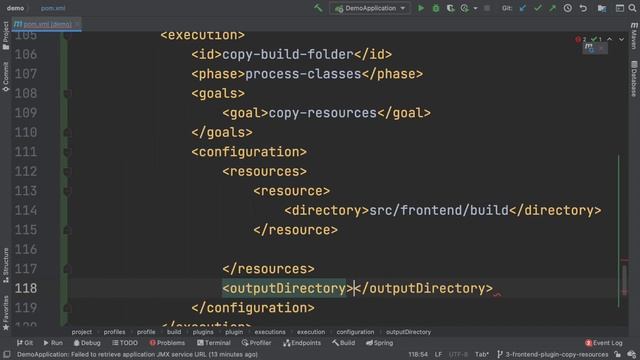Open dropdown arrow beside the profiler icon

coord(476,8)
